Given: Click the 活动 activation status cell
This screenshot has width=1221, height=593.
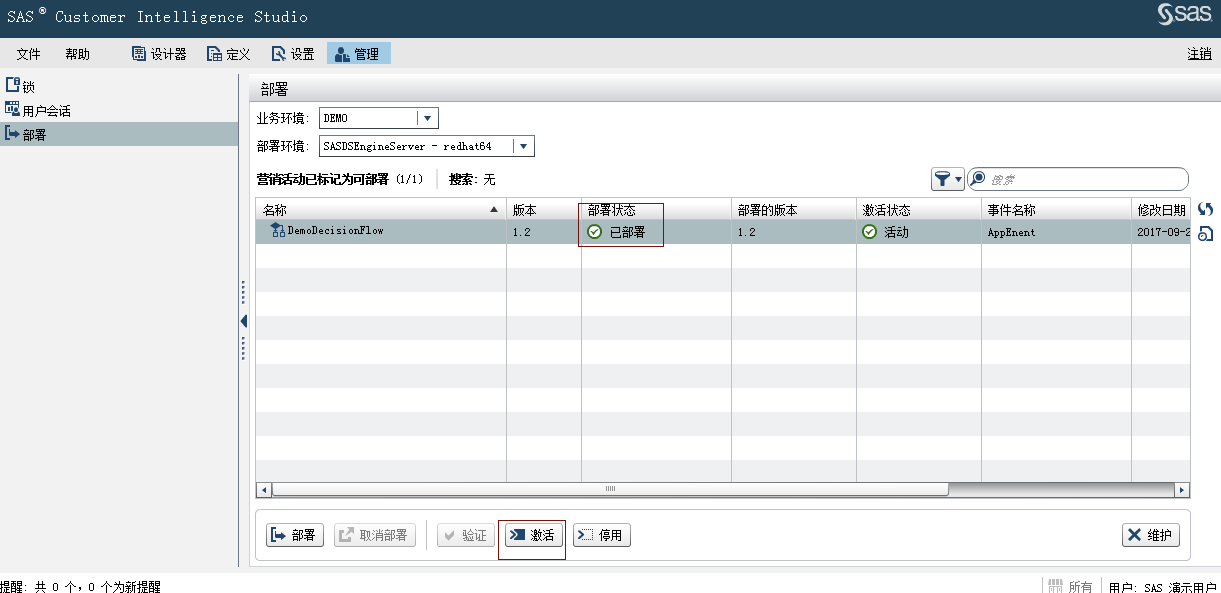Looking at the screenshot, I should pyautogui.click(x=919, y=232).
